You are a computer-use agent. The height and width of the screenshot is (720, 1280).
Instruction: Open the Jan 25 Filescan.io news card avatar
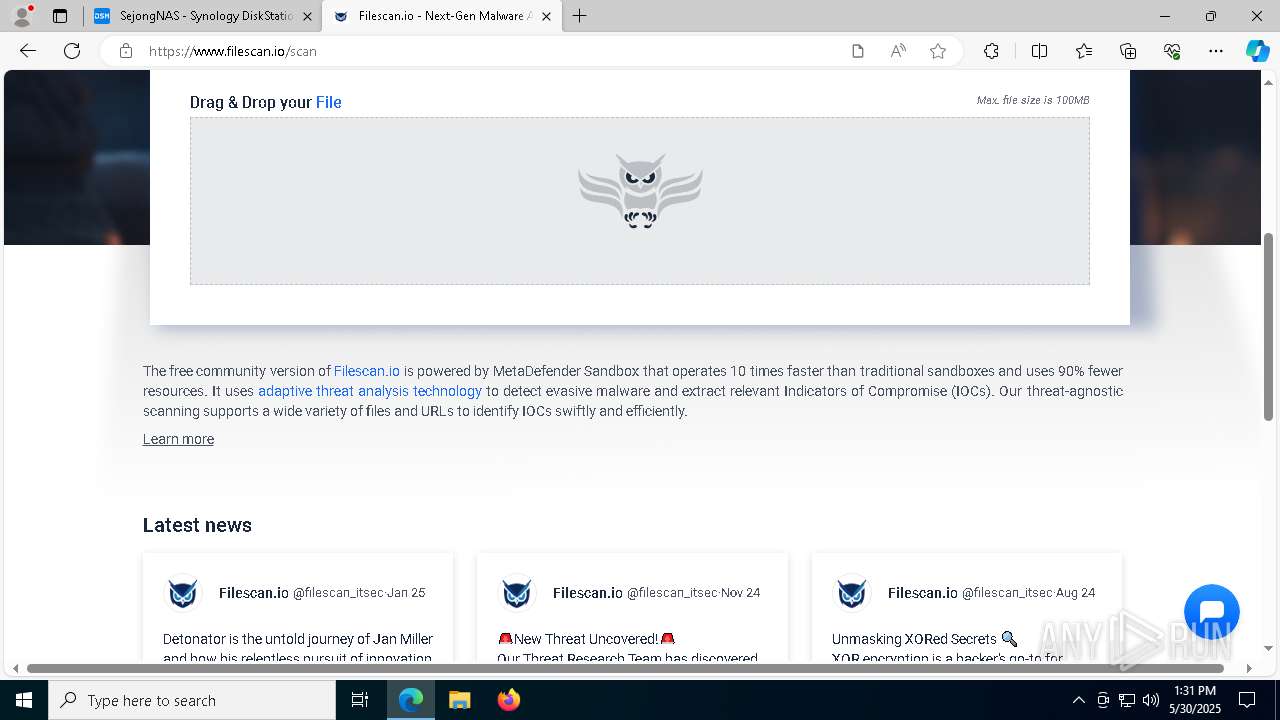183,592
